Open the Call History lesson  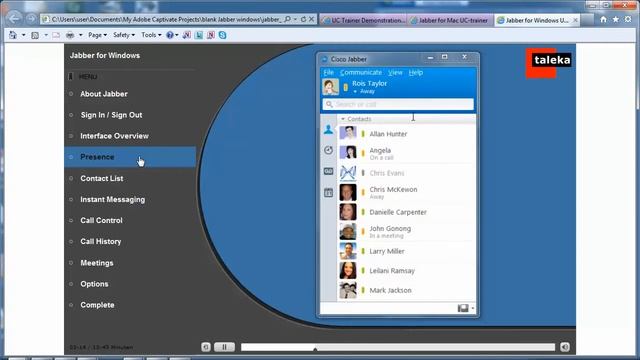[x=100, y=242]
